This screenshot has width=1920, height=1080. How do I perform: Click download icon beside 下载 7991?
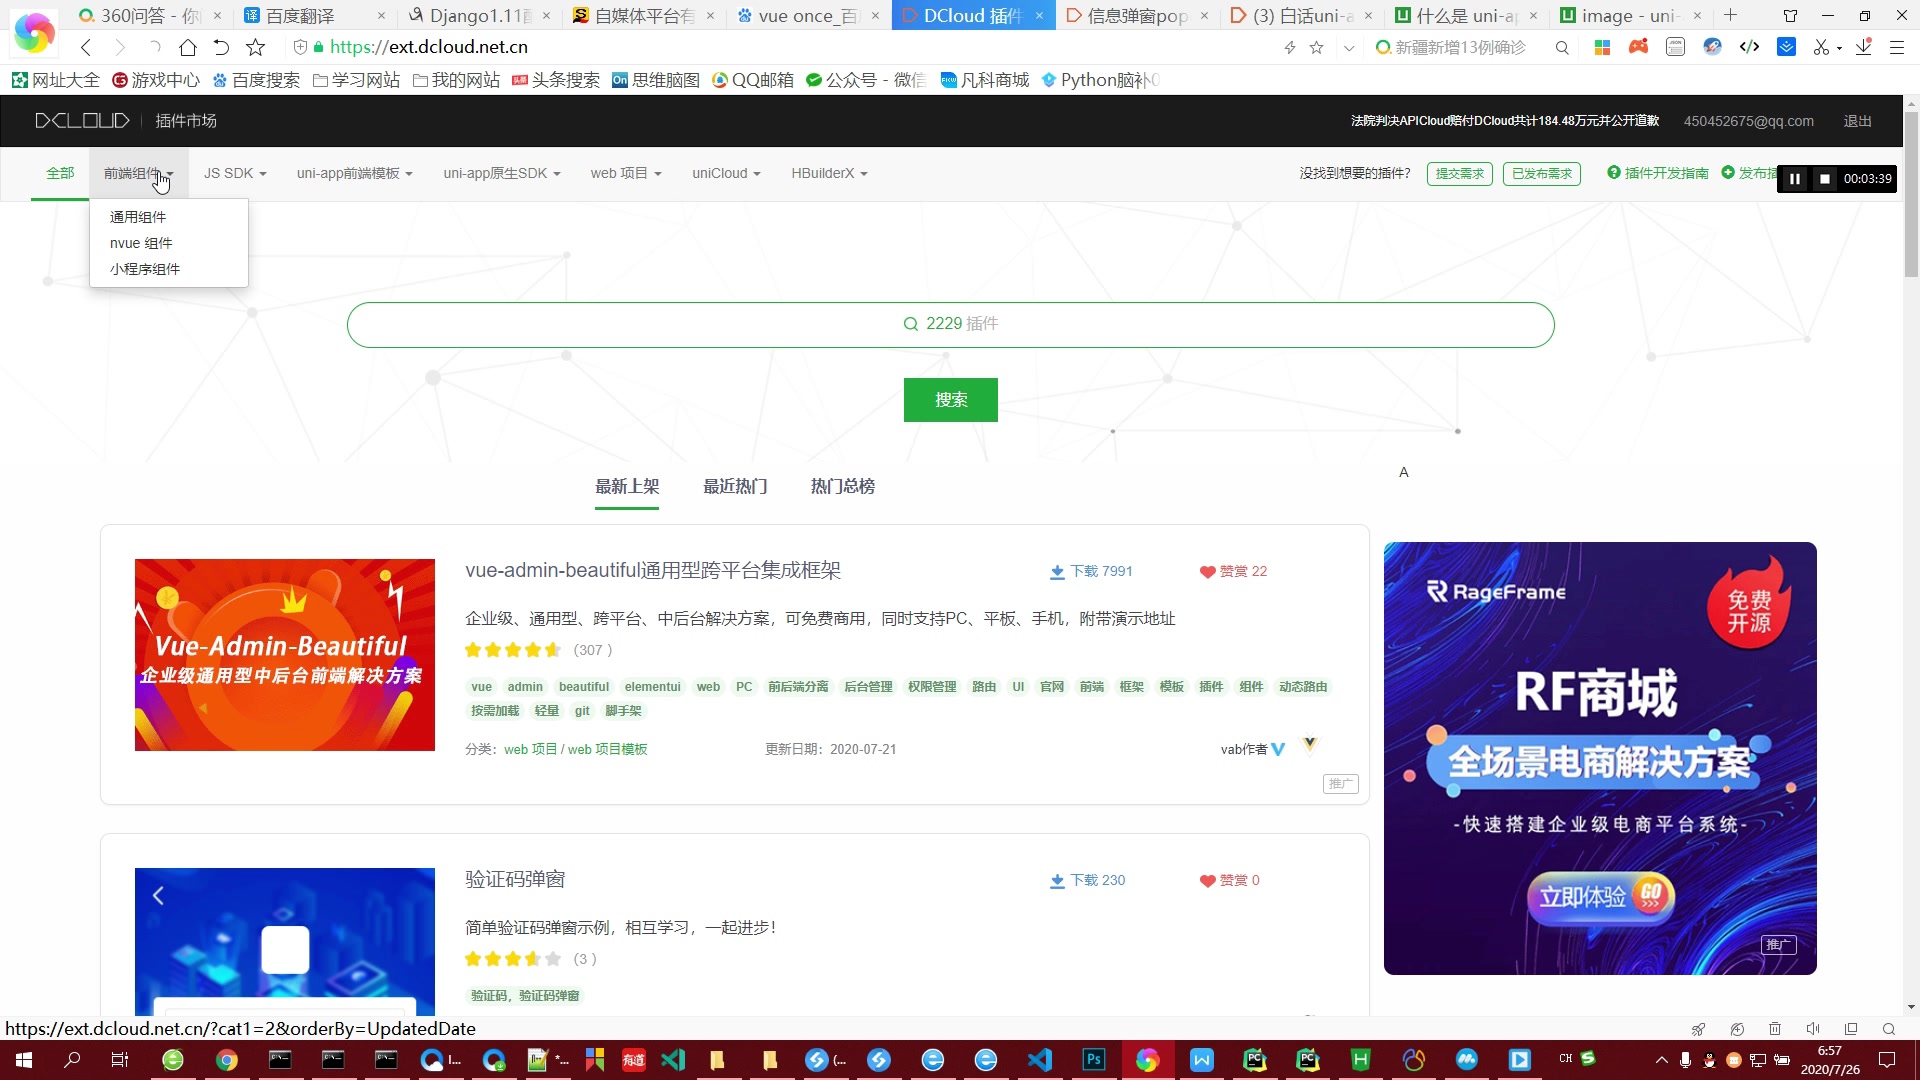click(1057, 571)
